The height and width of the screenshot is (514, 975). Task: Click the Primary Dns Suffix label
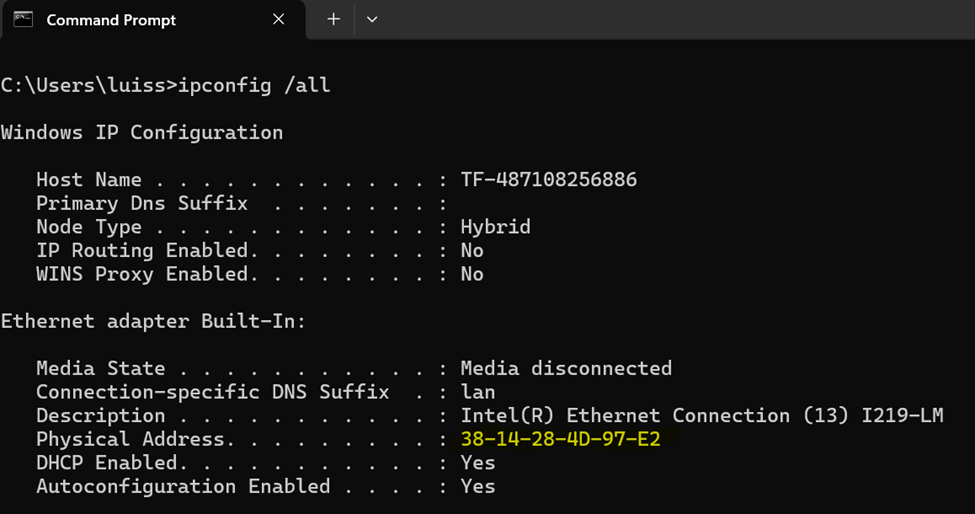pos(142,204)
